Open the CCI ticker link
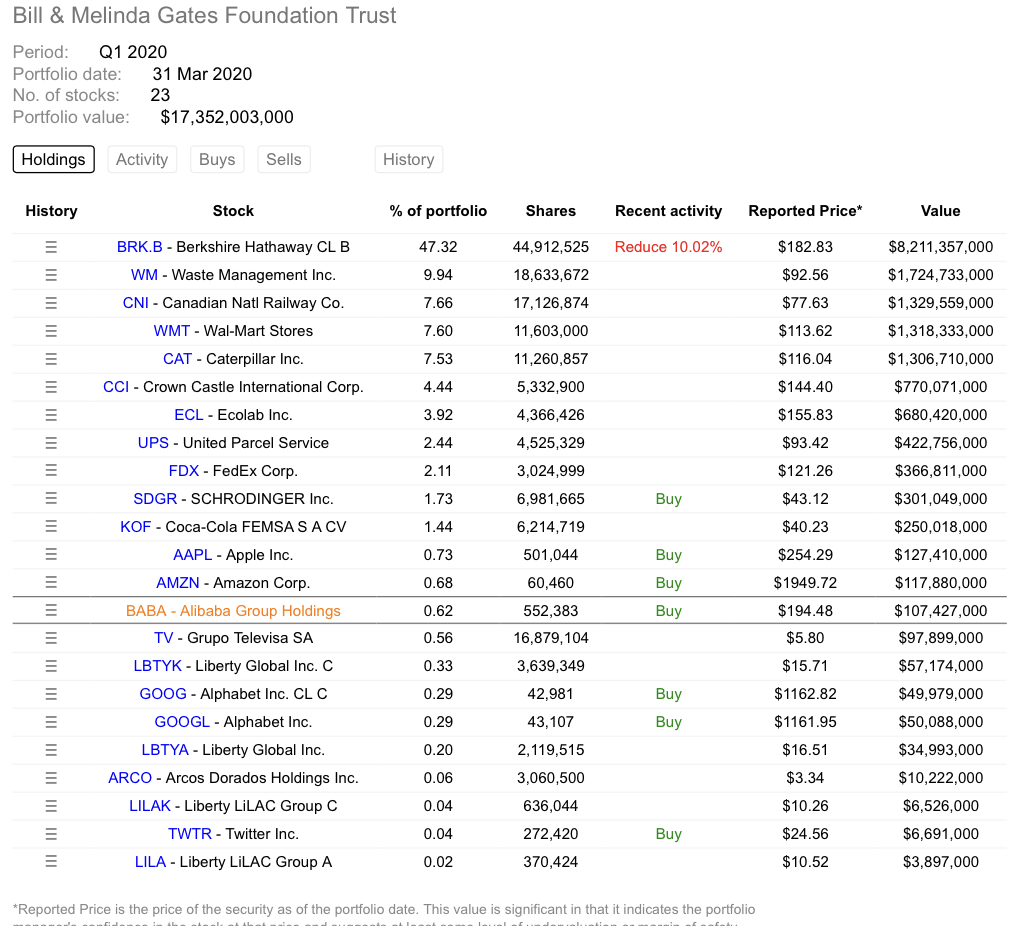The height and width of the screenshot is (926, 1034). coord(116,387)
